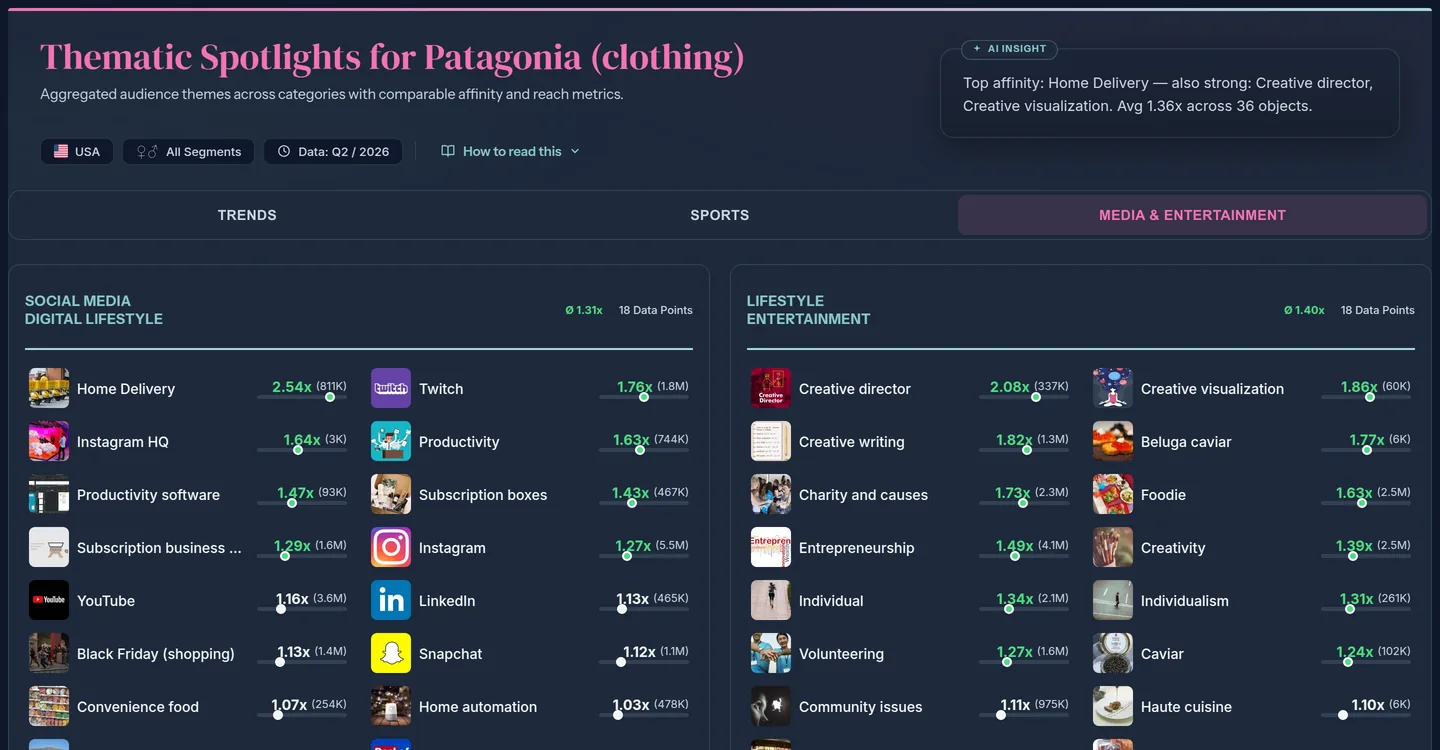This screenshot has width=1440, height=750.
Task: Click the AI Insight badge
Action: (x=1009, y=48)
